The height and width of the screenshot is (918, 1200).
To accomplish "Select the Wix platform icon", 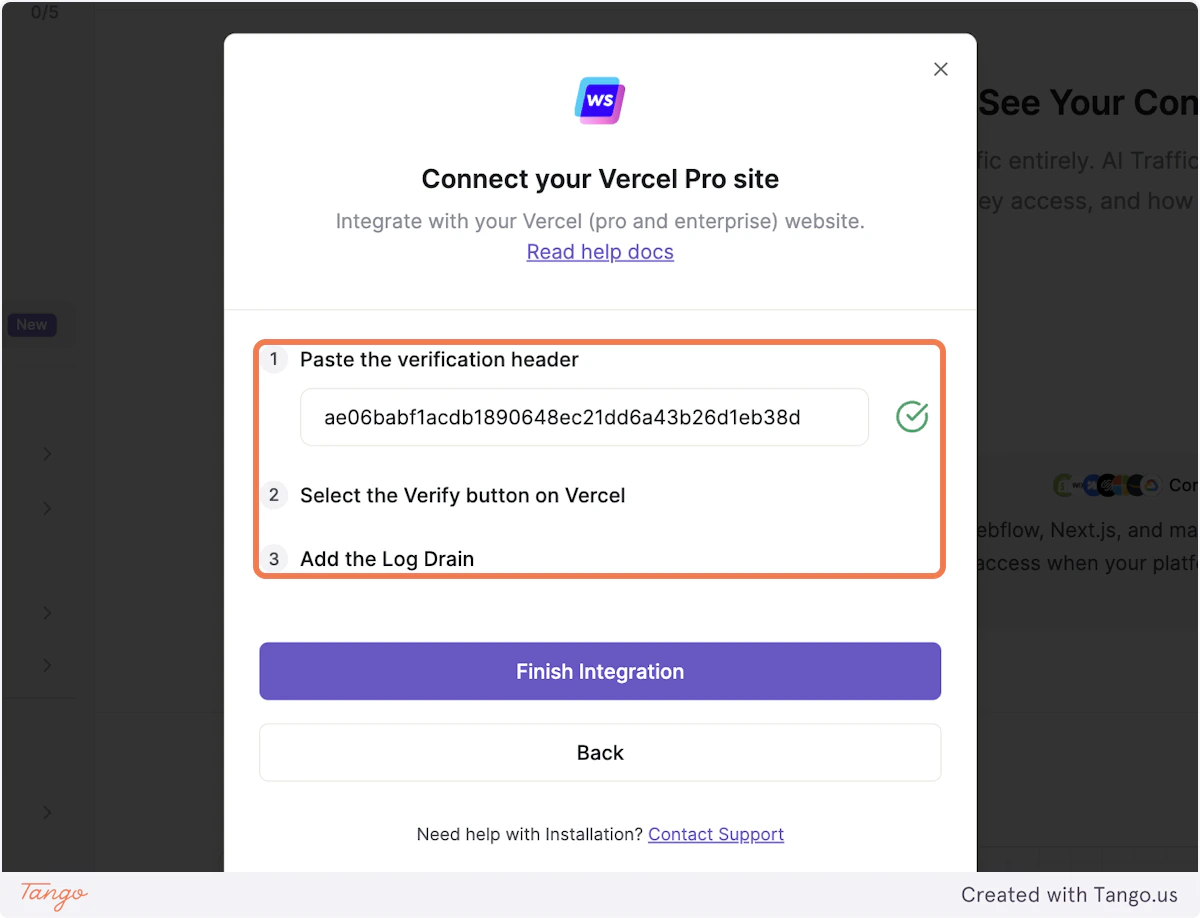I will point(1078,485).
